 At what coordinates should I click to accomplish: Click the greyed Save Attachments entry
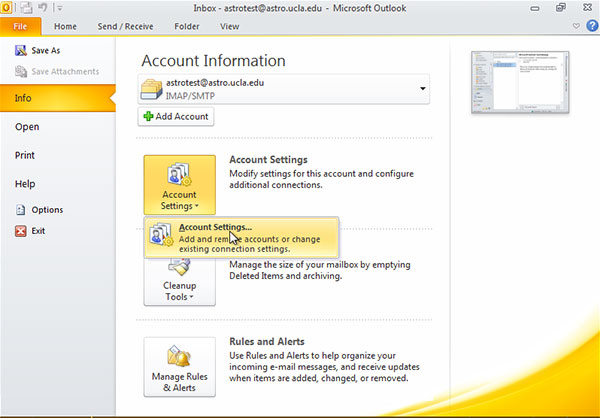coord(57,72)
